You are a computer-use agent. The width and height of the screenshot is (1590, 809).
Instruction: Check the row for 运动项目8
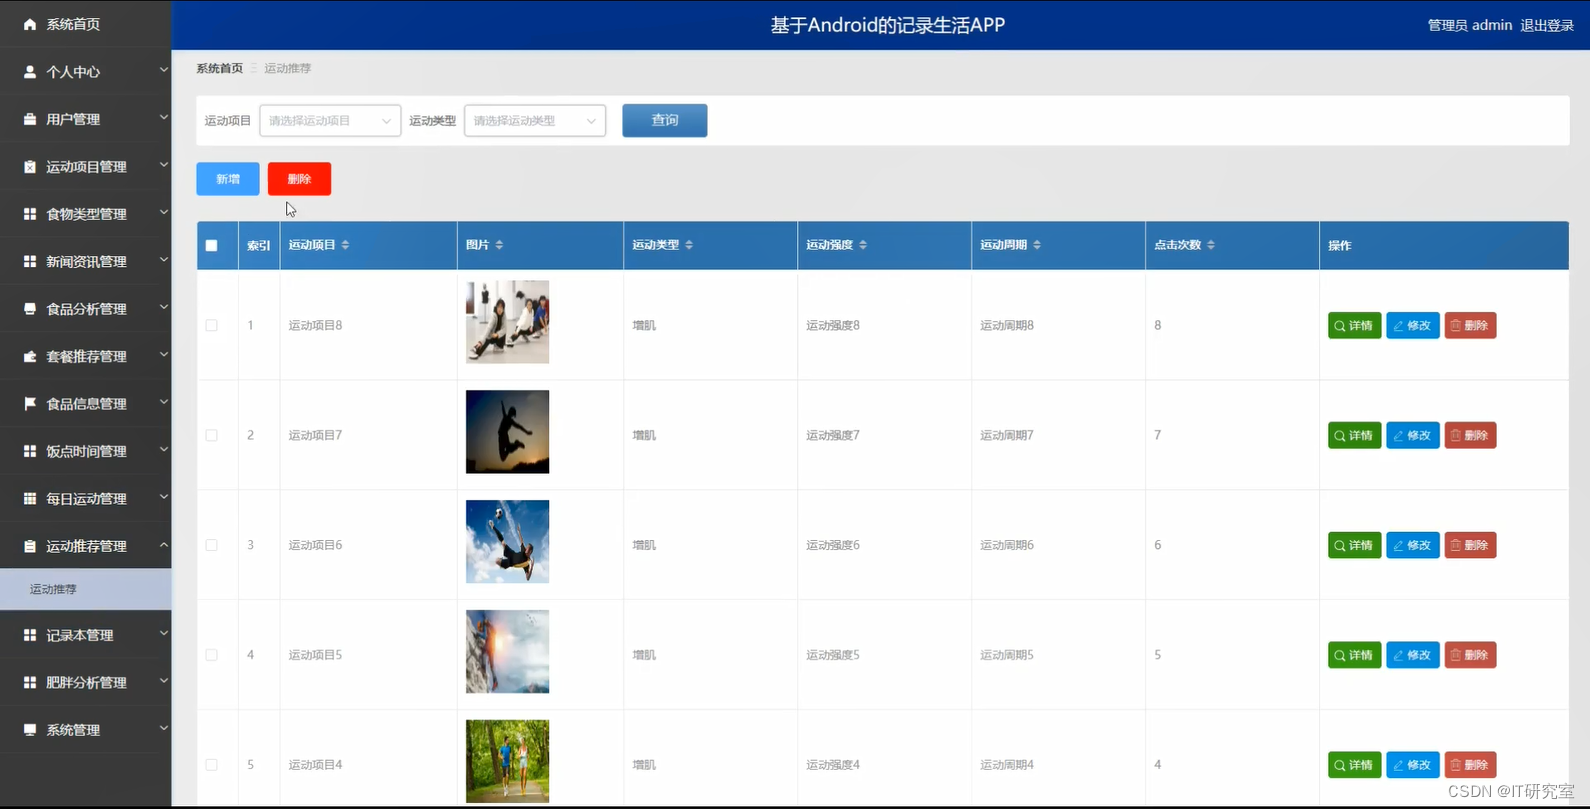tap(211, 325)
